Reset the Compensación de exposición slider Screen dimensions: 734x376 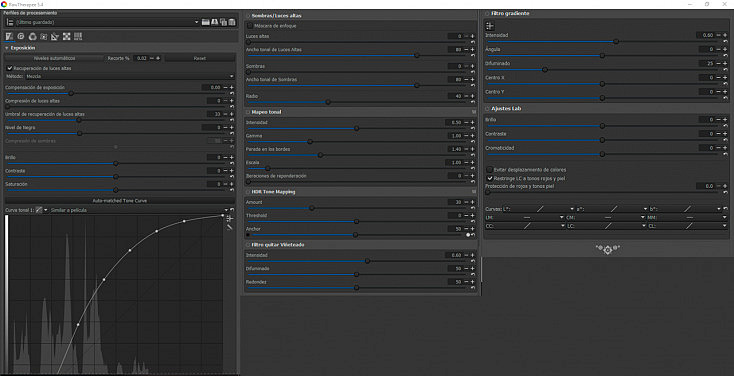[x=232, y=93]
